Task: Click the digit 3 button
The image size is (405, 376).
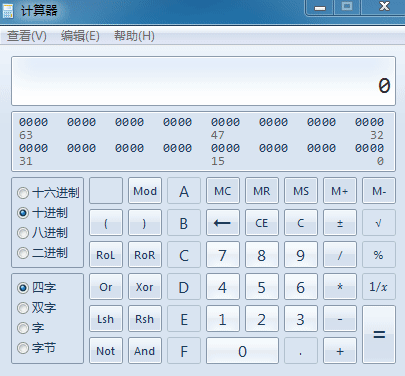Action: [x=301, y=319]
